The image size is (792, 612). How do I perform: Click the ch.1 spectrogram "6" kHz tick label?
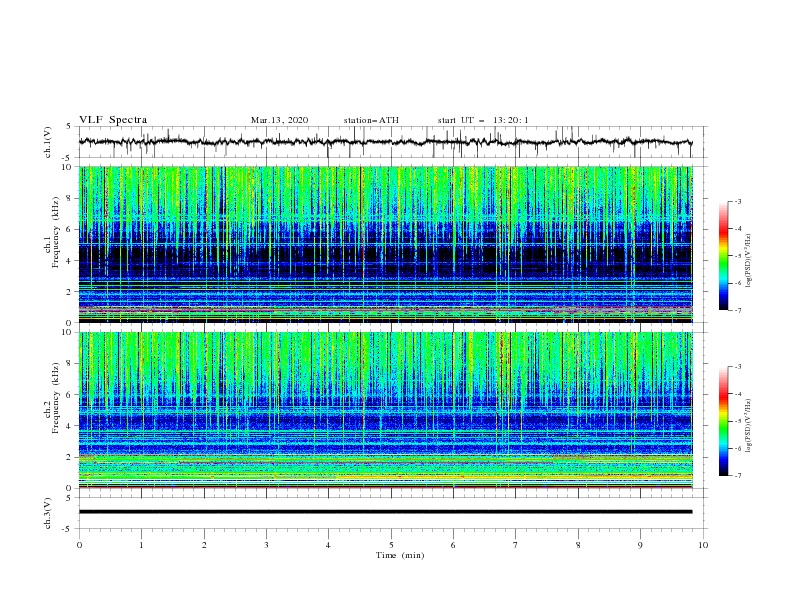pyautogui.click(x=70, y=229)
